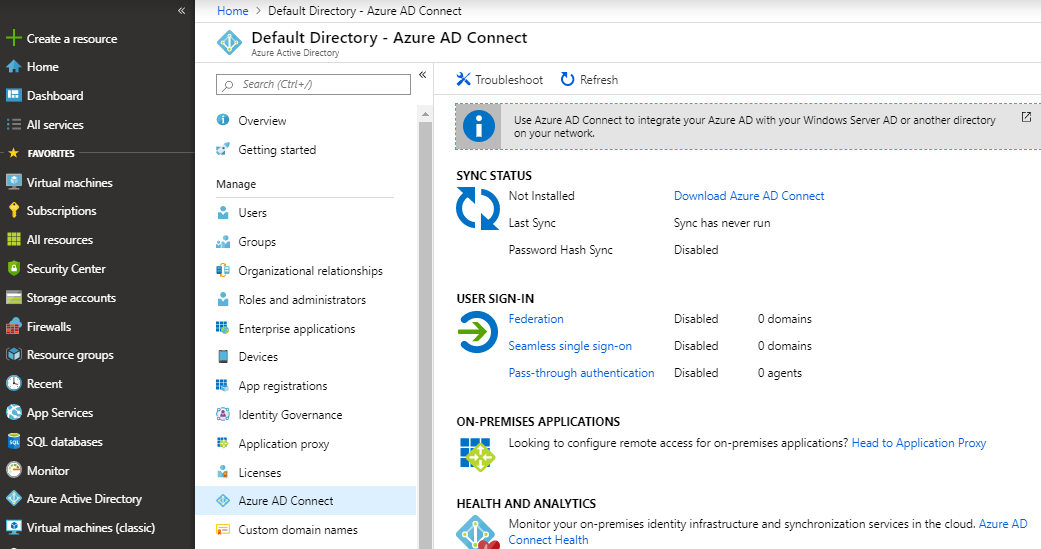Click the Troubleshoot toolbar button
This screenshot has height=549, width=1041.
tap(499, 80)
